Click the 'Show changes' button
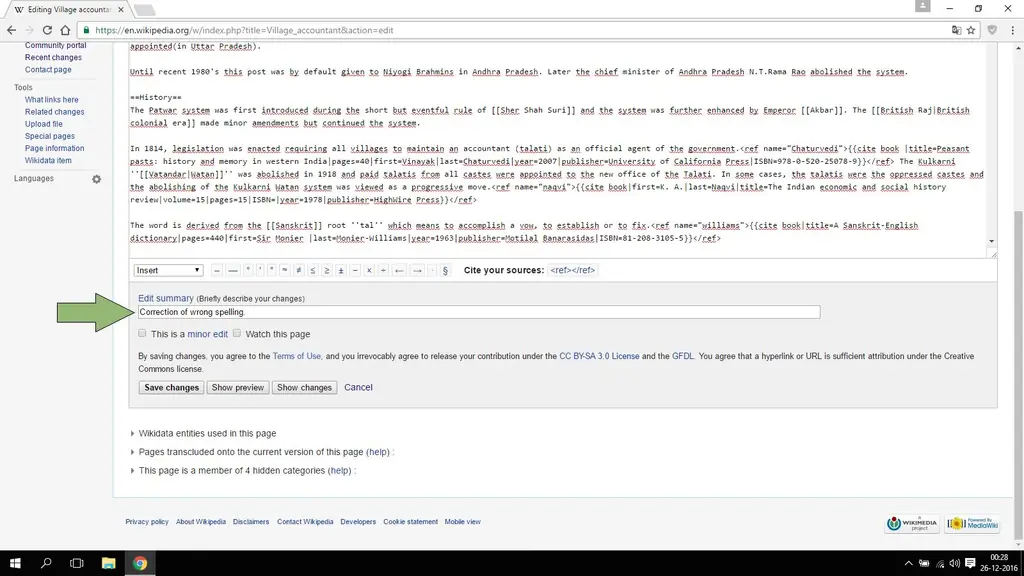Screen dimensions: 1024x576 point(304,387)
